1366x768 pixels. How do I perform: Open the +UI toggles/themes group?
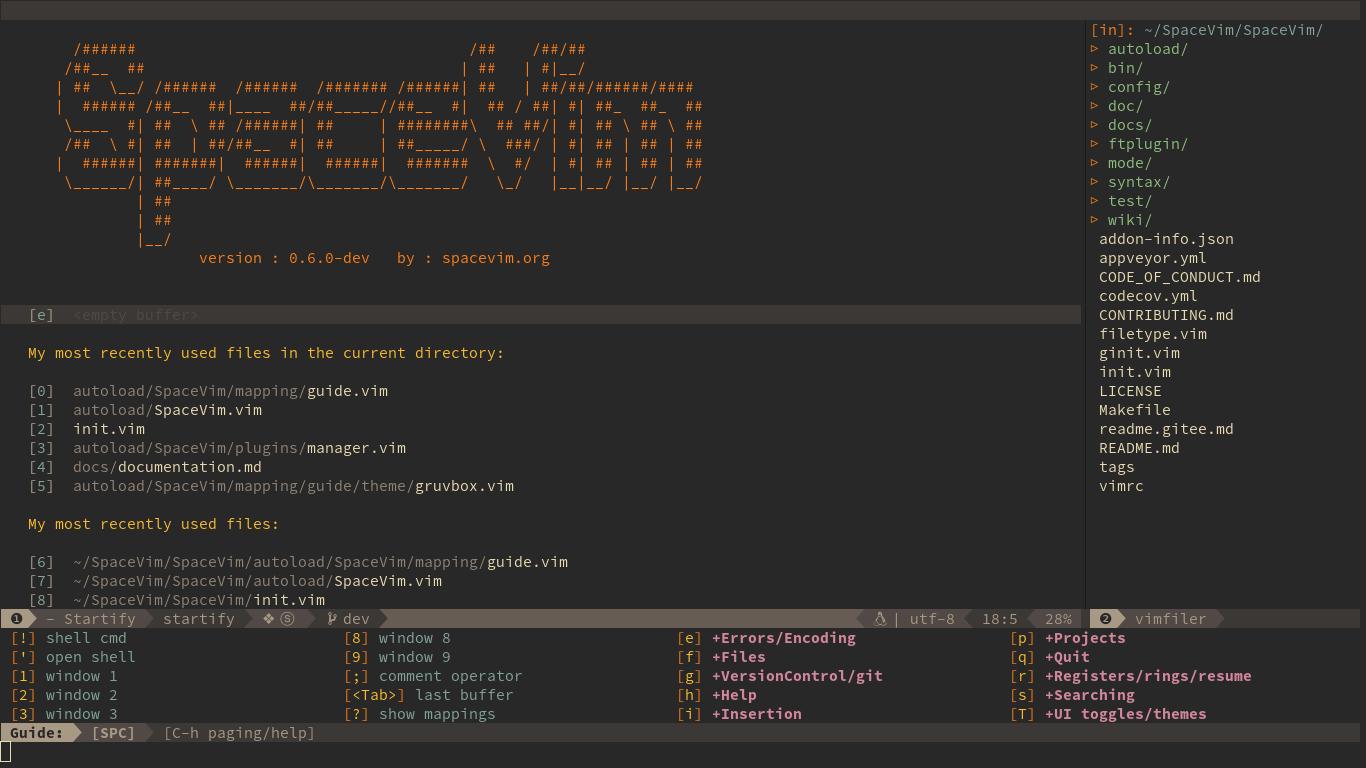(1108, 714)
